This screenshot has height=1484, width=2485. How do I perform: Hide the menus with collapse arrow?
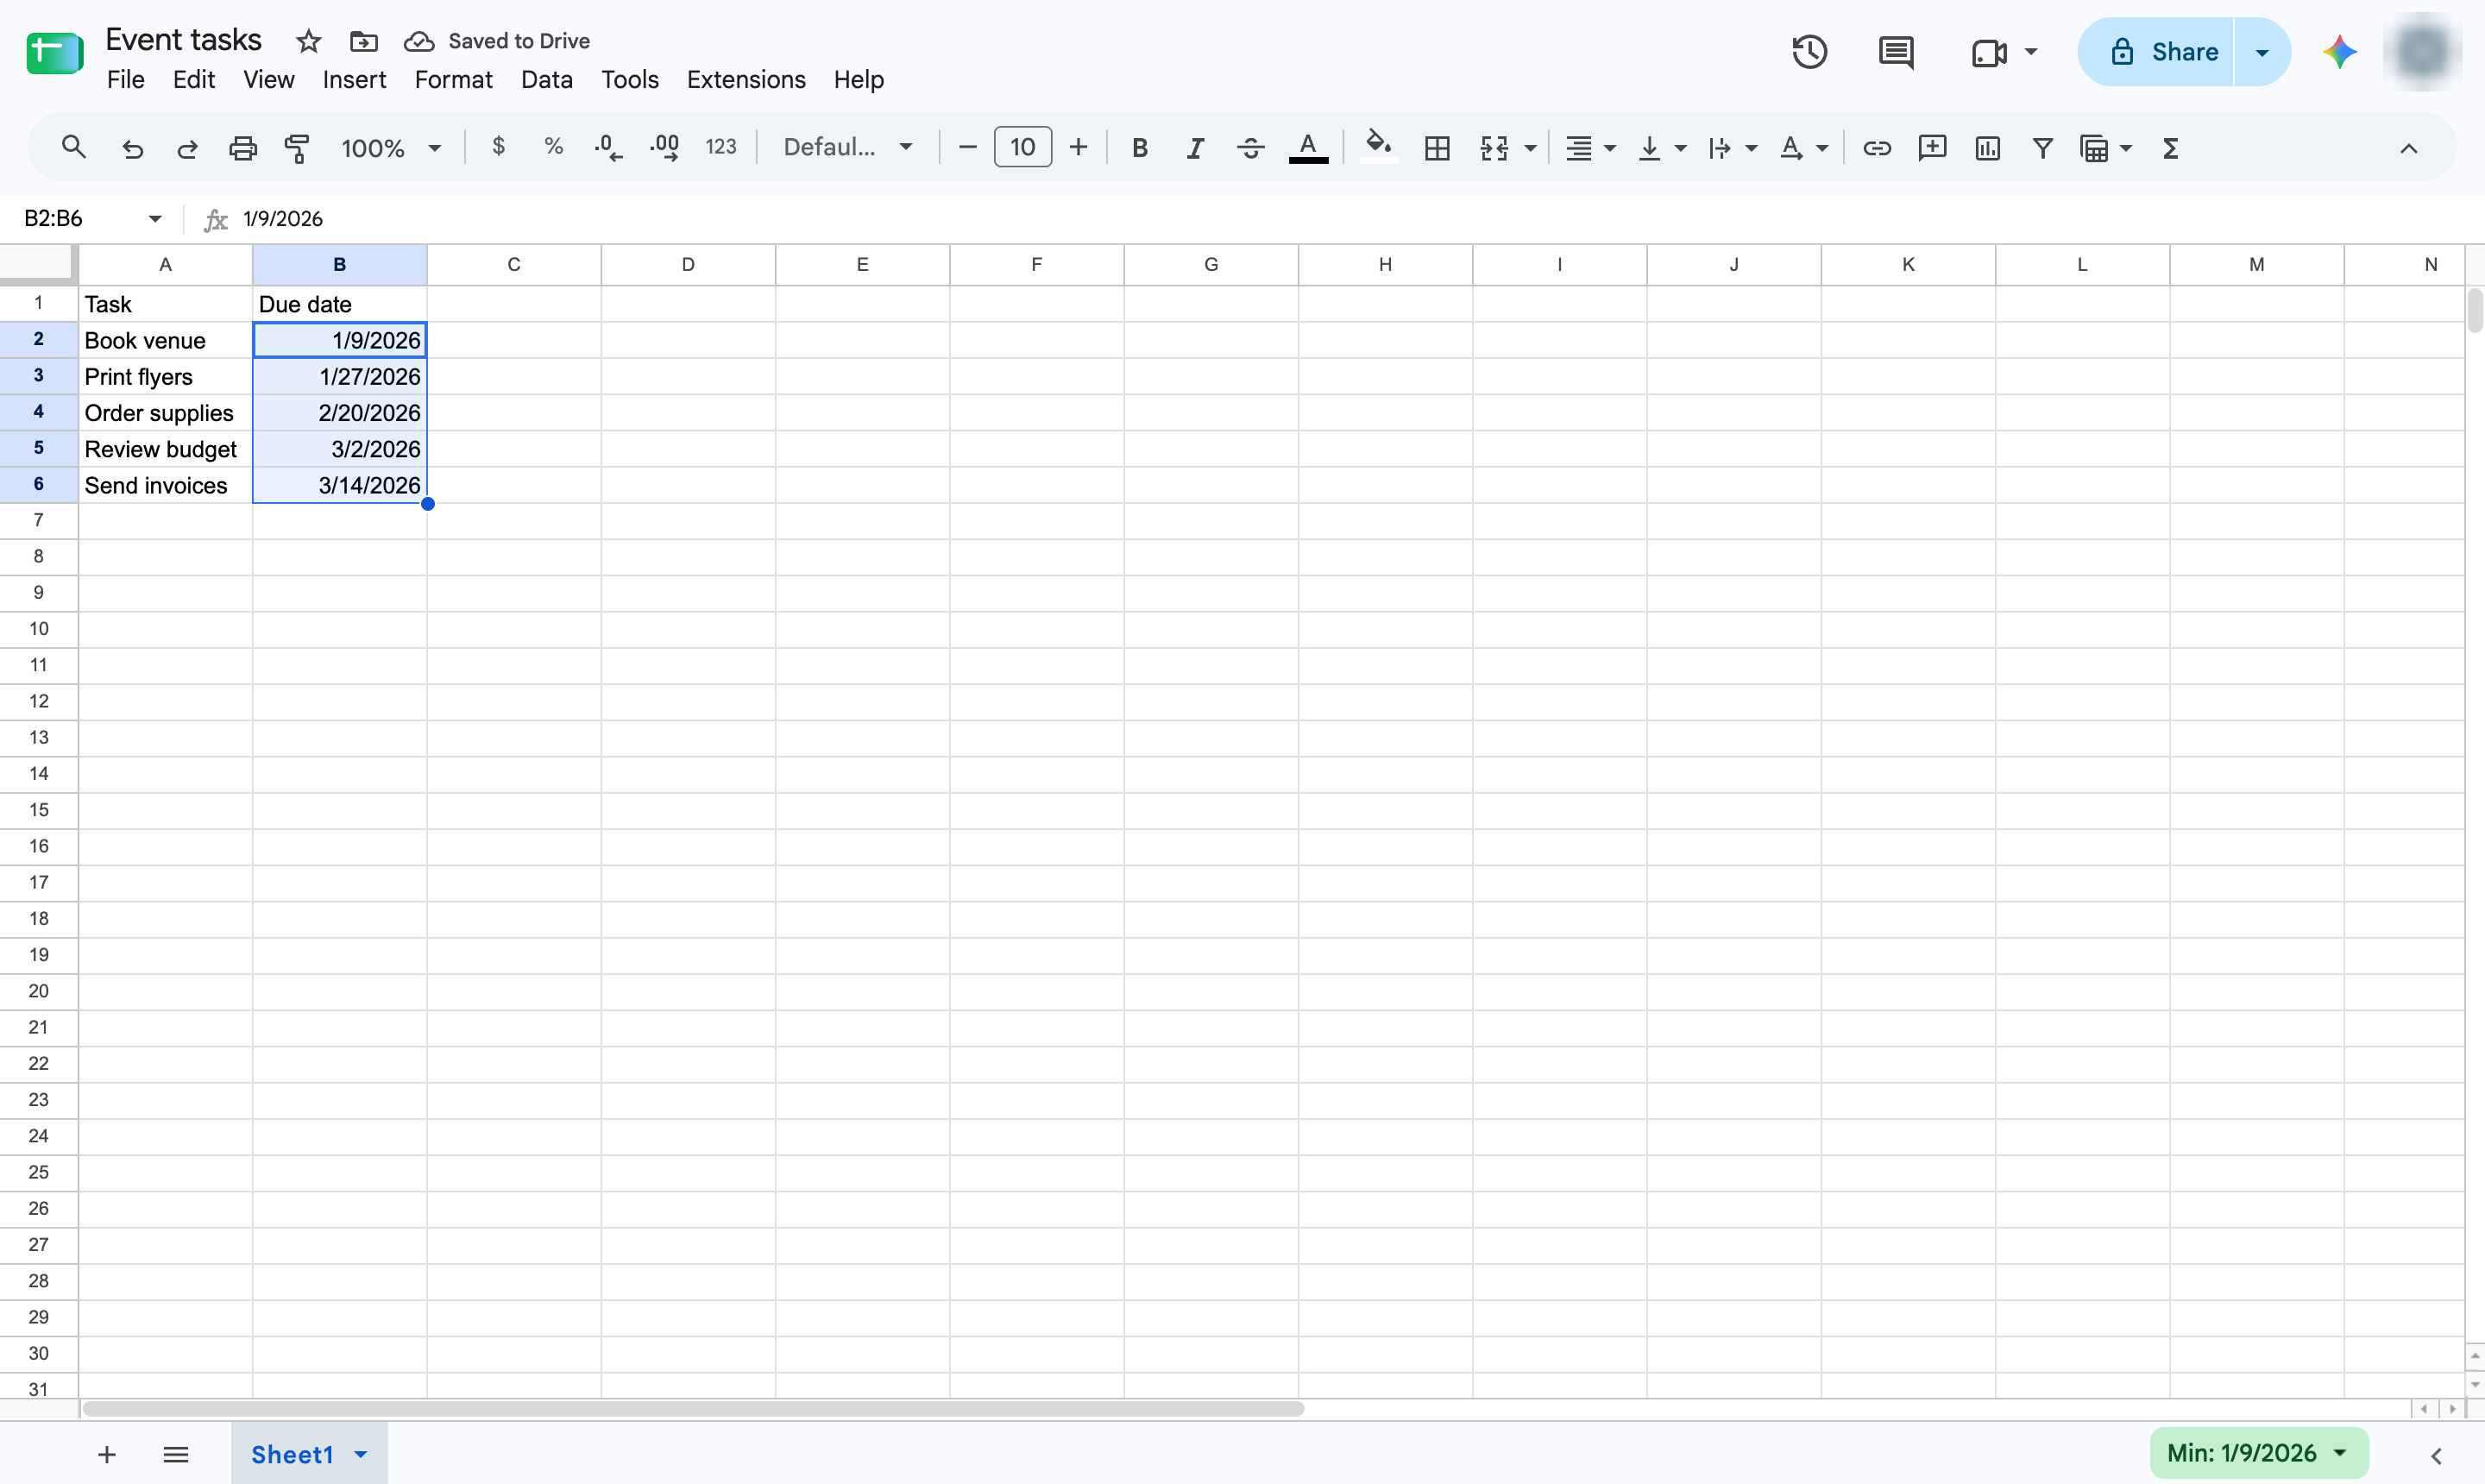[x=2408, y=148]
